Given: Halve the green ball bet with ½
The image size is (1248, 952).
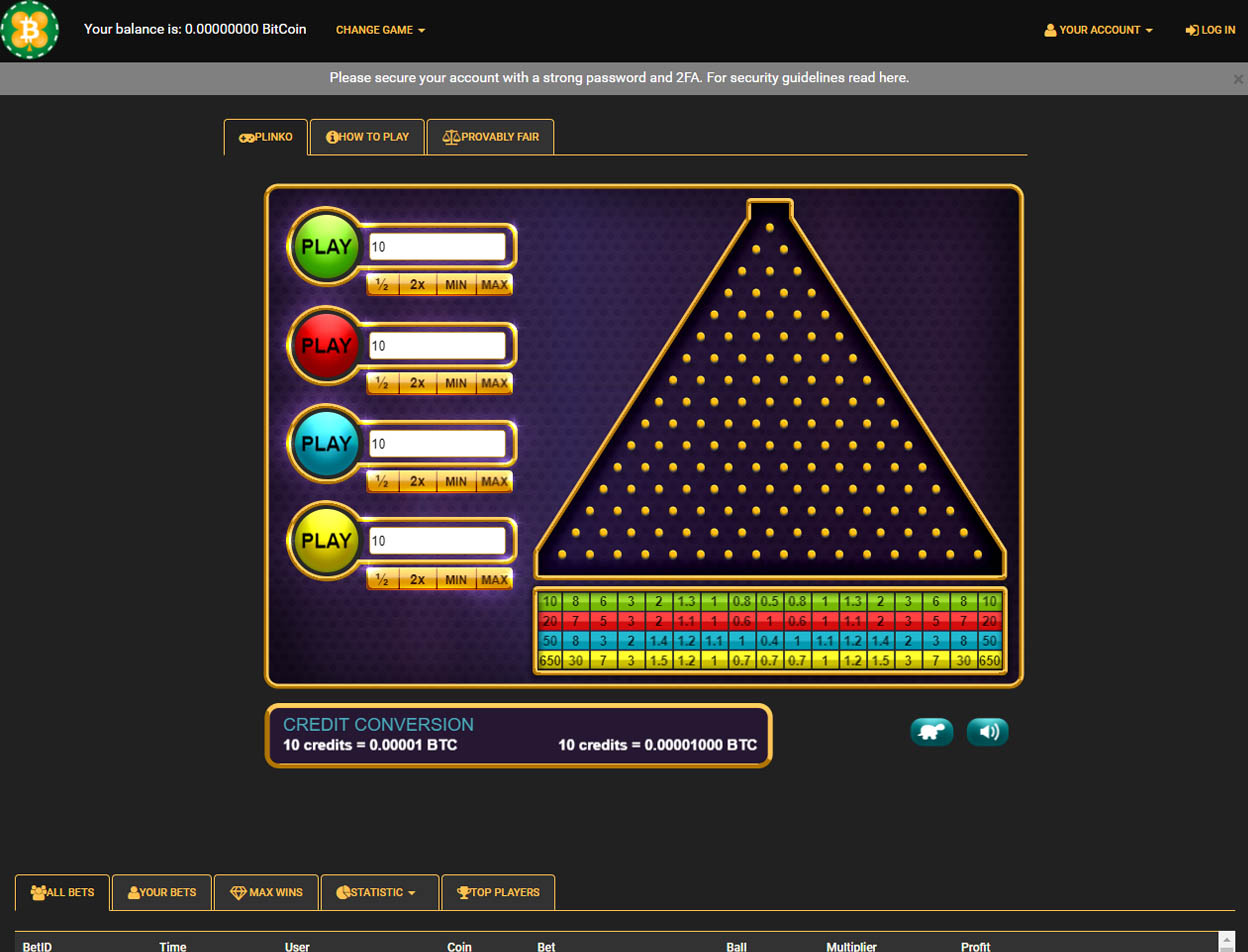Looking at the screenshot, I should click(x=382, y=285).
